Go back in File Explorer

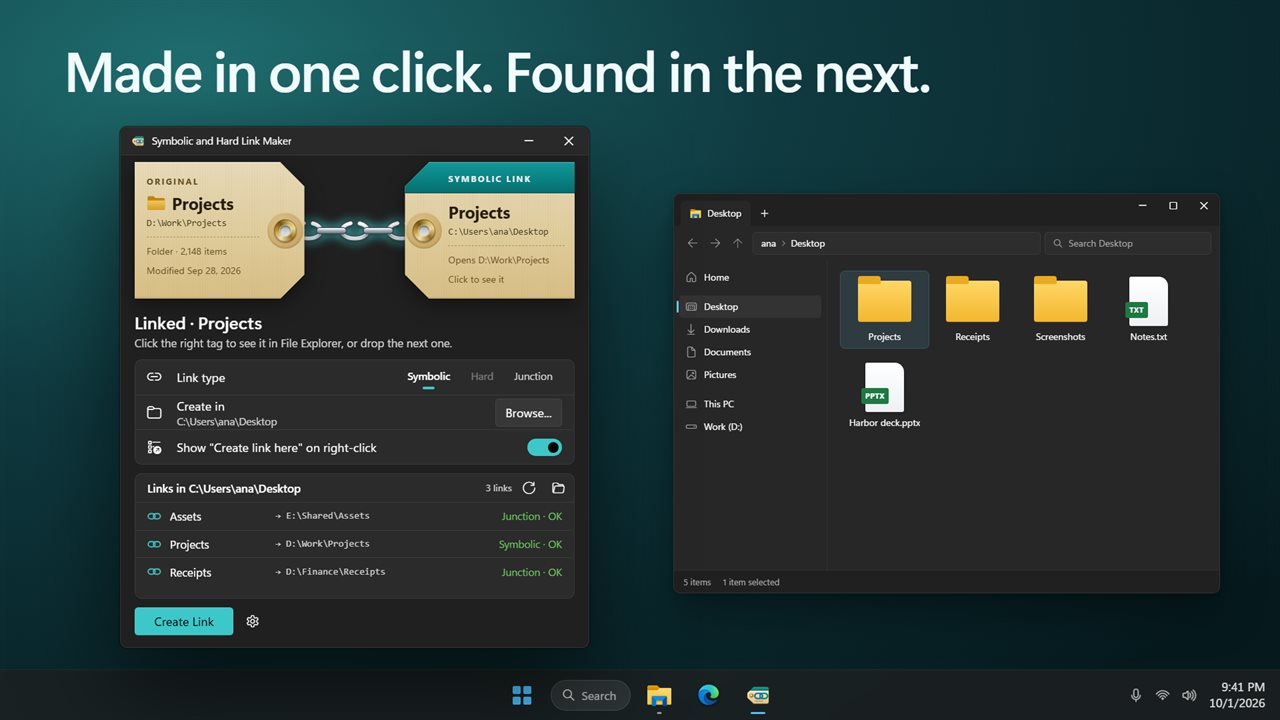pyautogui.click(x=693, y=243)
